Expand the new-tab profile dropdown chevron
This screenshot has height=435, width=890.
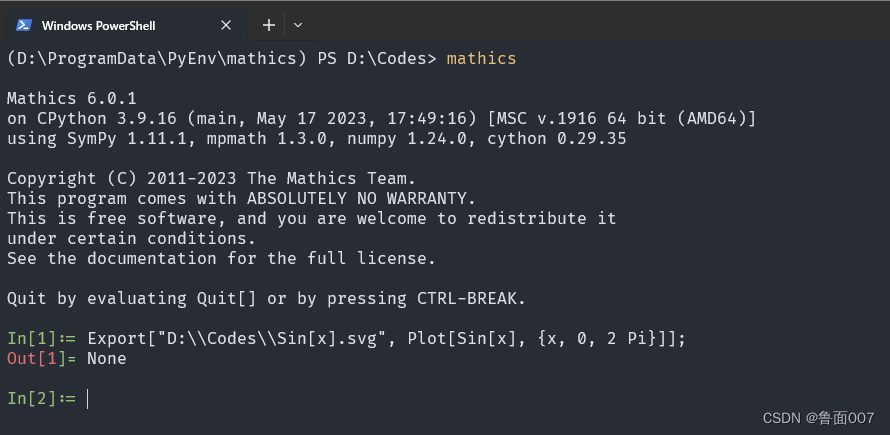click(x=298, y=25)
